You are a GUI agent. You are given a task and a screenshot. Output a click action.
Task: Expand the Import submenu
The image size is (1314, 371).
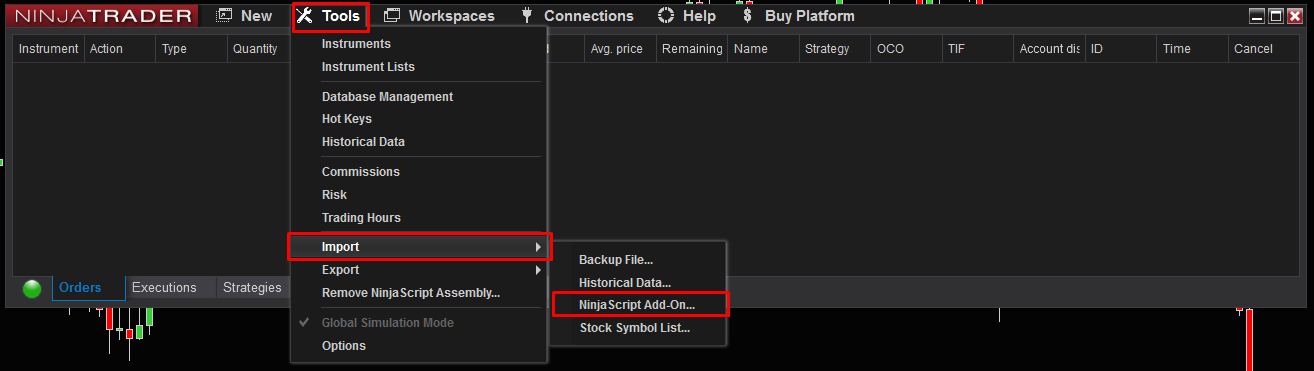[419, 247]
